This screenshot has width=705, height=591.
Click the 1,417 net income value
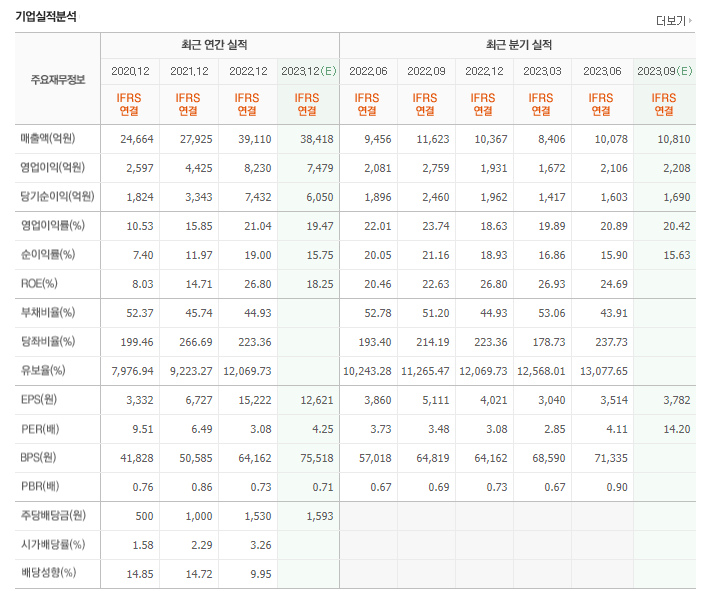tap(552, 197)
